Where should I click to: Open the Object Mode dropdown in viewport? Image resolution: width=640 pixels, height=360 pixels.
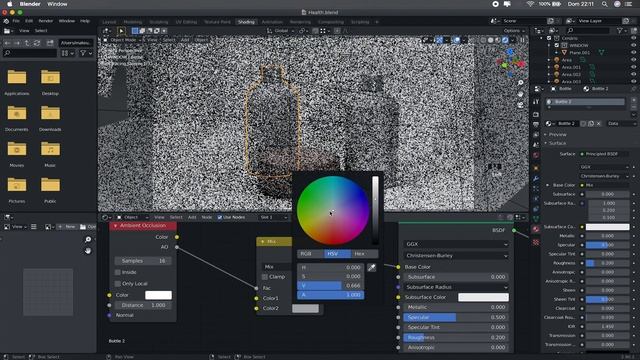point(122,40)
